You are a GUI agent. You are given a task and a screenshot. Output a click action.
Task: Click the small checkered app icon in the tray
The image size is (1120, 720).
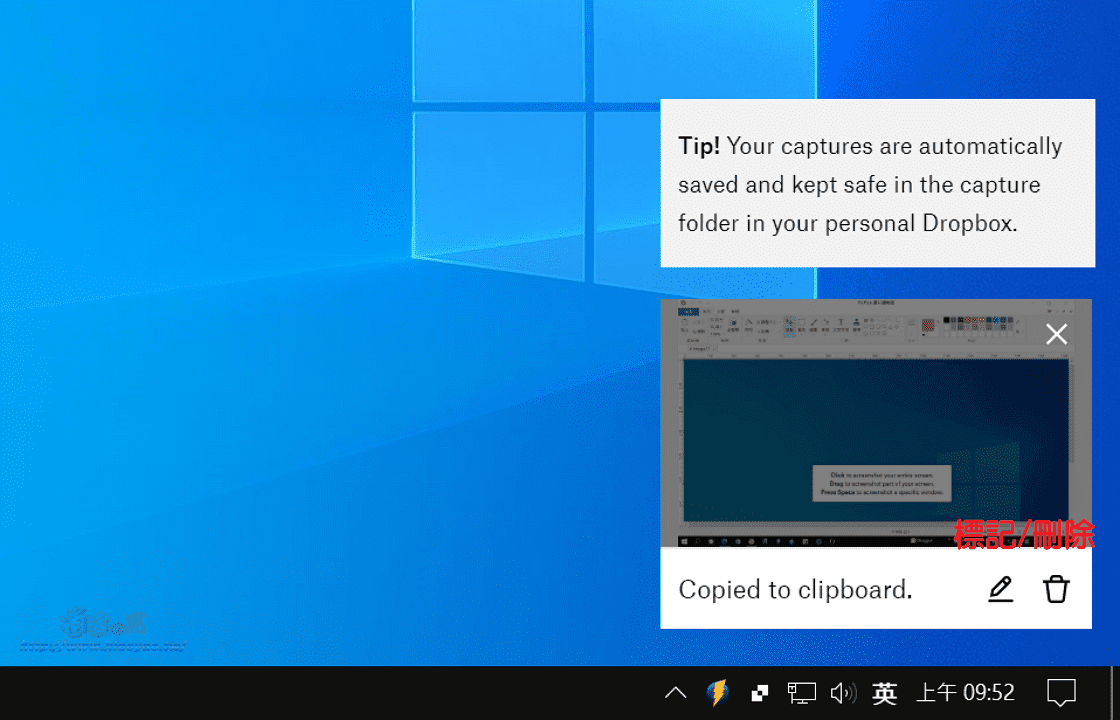760,691
